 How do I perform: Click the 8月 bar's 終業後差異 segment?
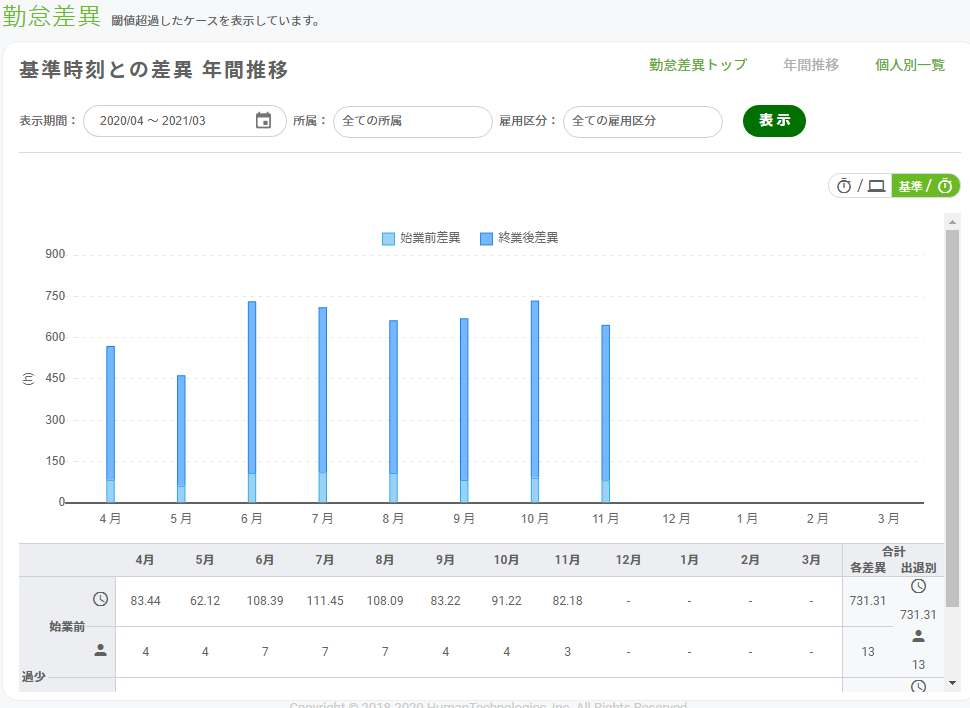click(x=393, y=397)
